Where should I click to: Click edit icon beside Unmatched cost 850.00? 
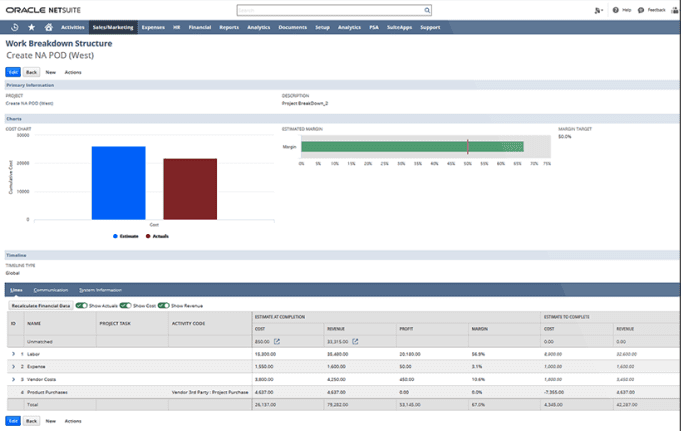coord(277,342)
